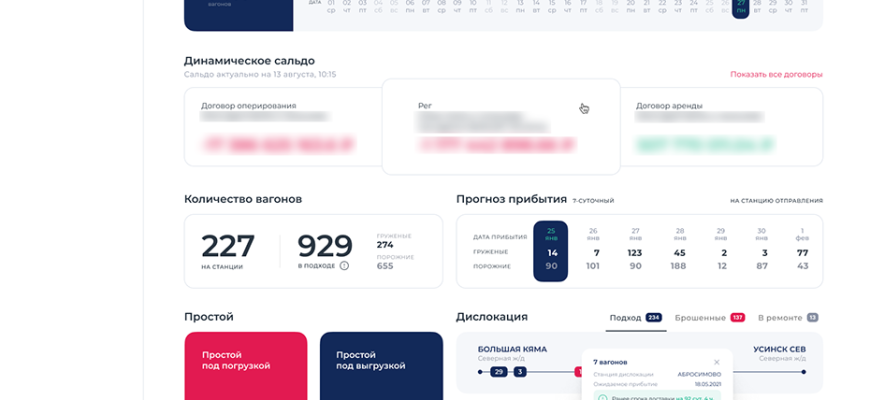The width and height of the screenshot is (870, 400).
Task: Close the '7 вагонов' popup
Action: tap(716, 362)
